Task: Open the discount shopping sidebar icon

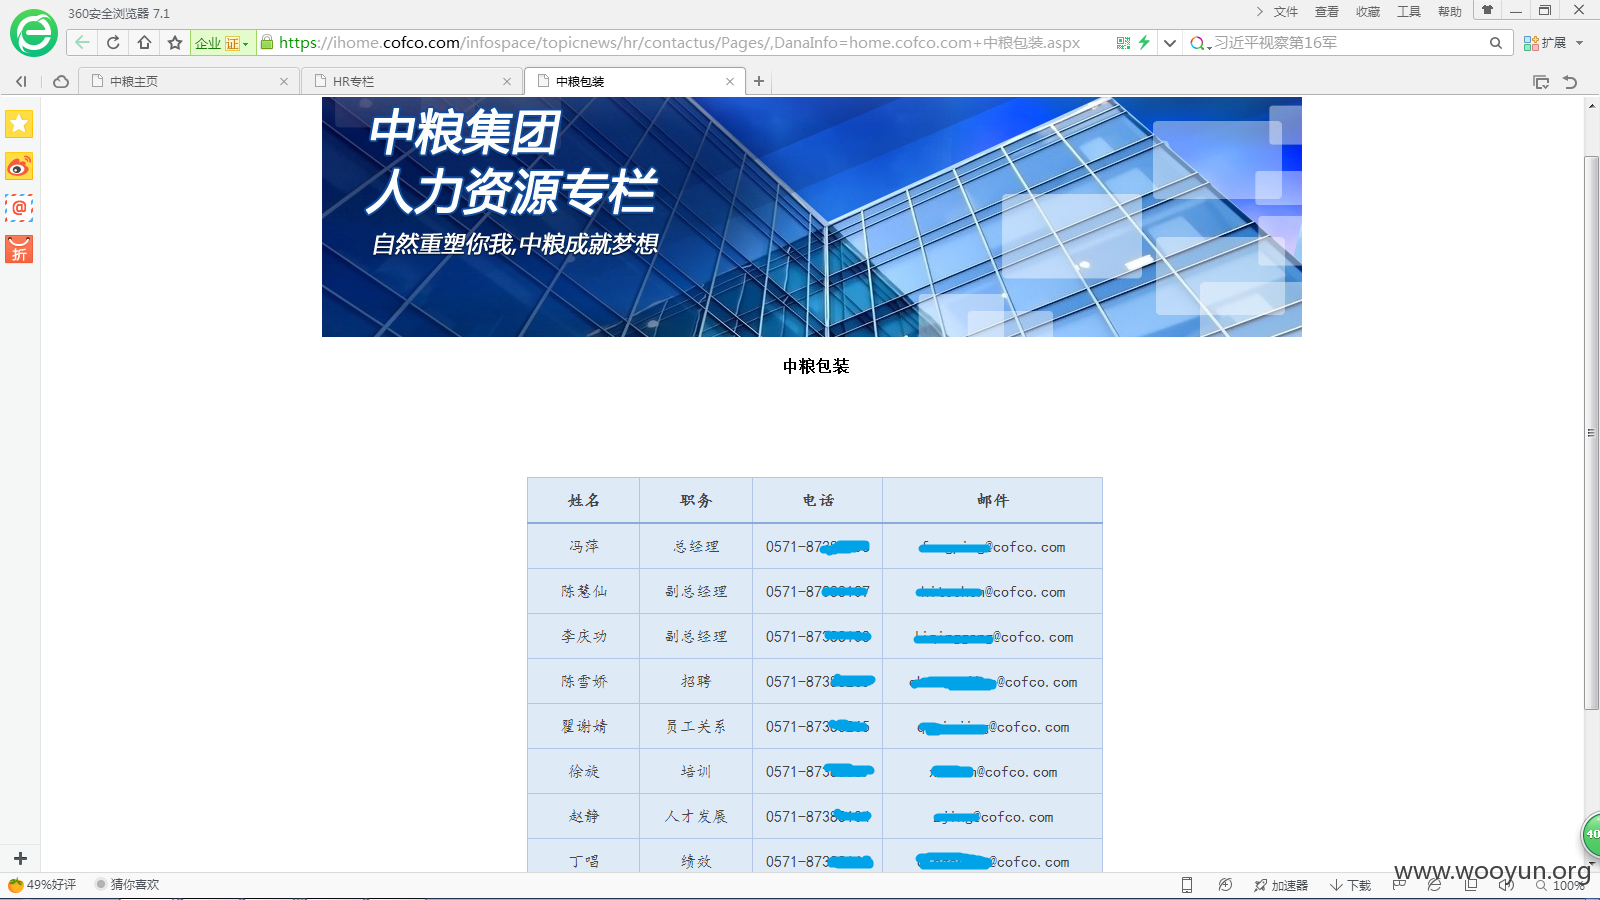Action: pyautogui.click(x=19, y=249)
